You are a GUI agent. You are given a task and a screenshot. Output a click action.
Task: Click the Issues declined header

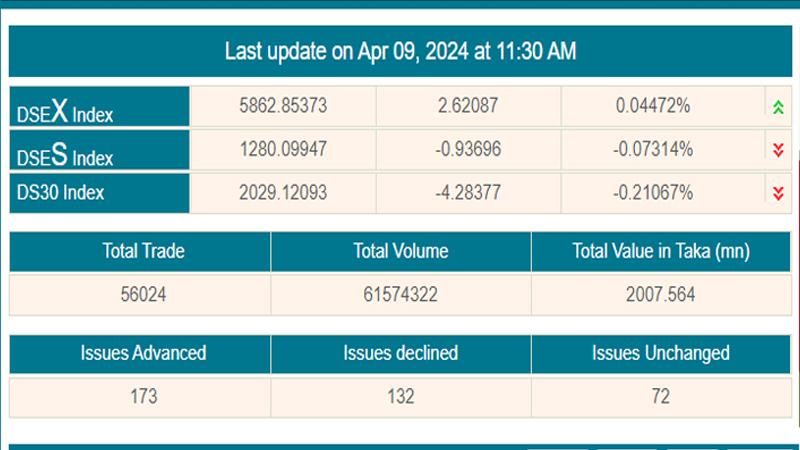[400, 353]
